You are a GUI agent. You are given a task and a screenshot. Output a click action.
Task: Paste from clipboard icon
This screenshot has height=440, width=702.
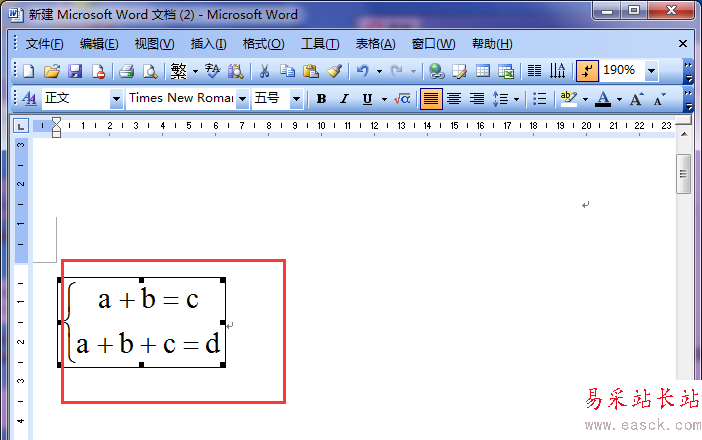tap(311, 71)
